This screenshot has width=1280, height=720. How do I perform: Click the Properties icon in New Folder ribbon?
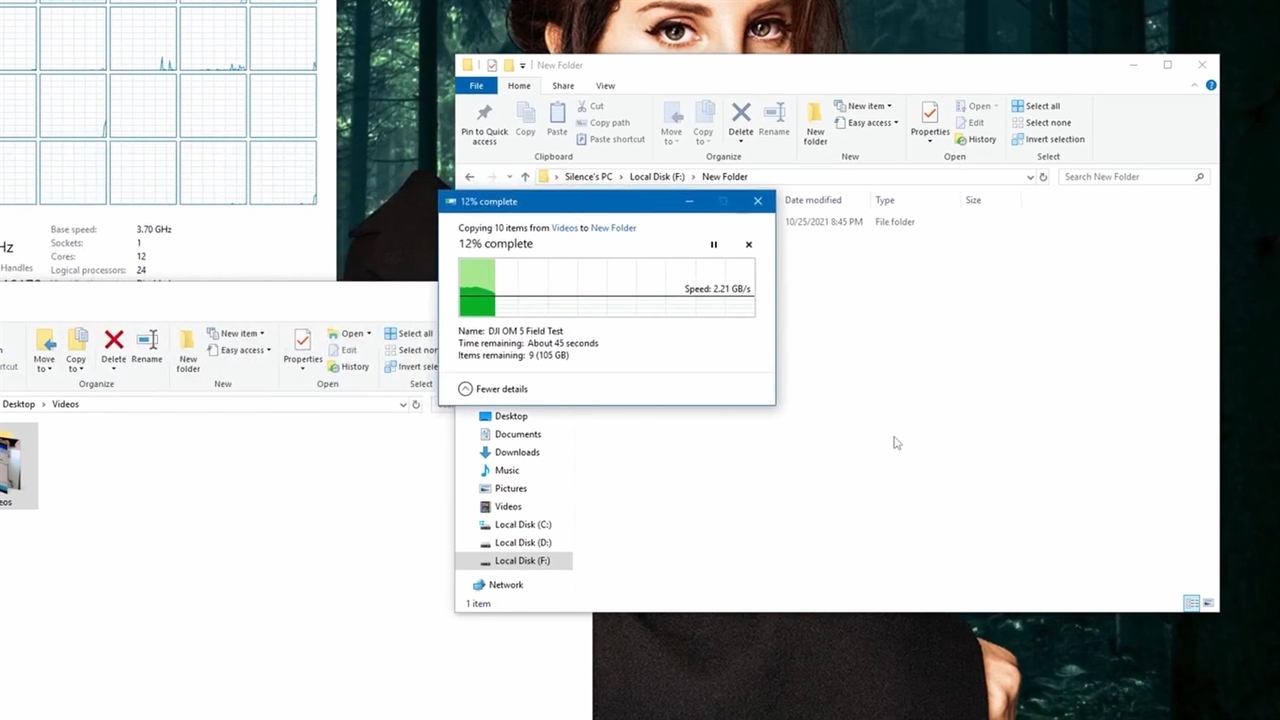[x=929, y=113]
